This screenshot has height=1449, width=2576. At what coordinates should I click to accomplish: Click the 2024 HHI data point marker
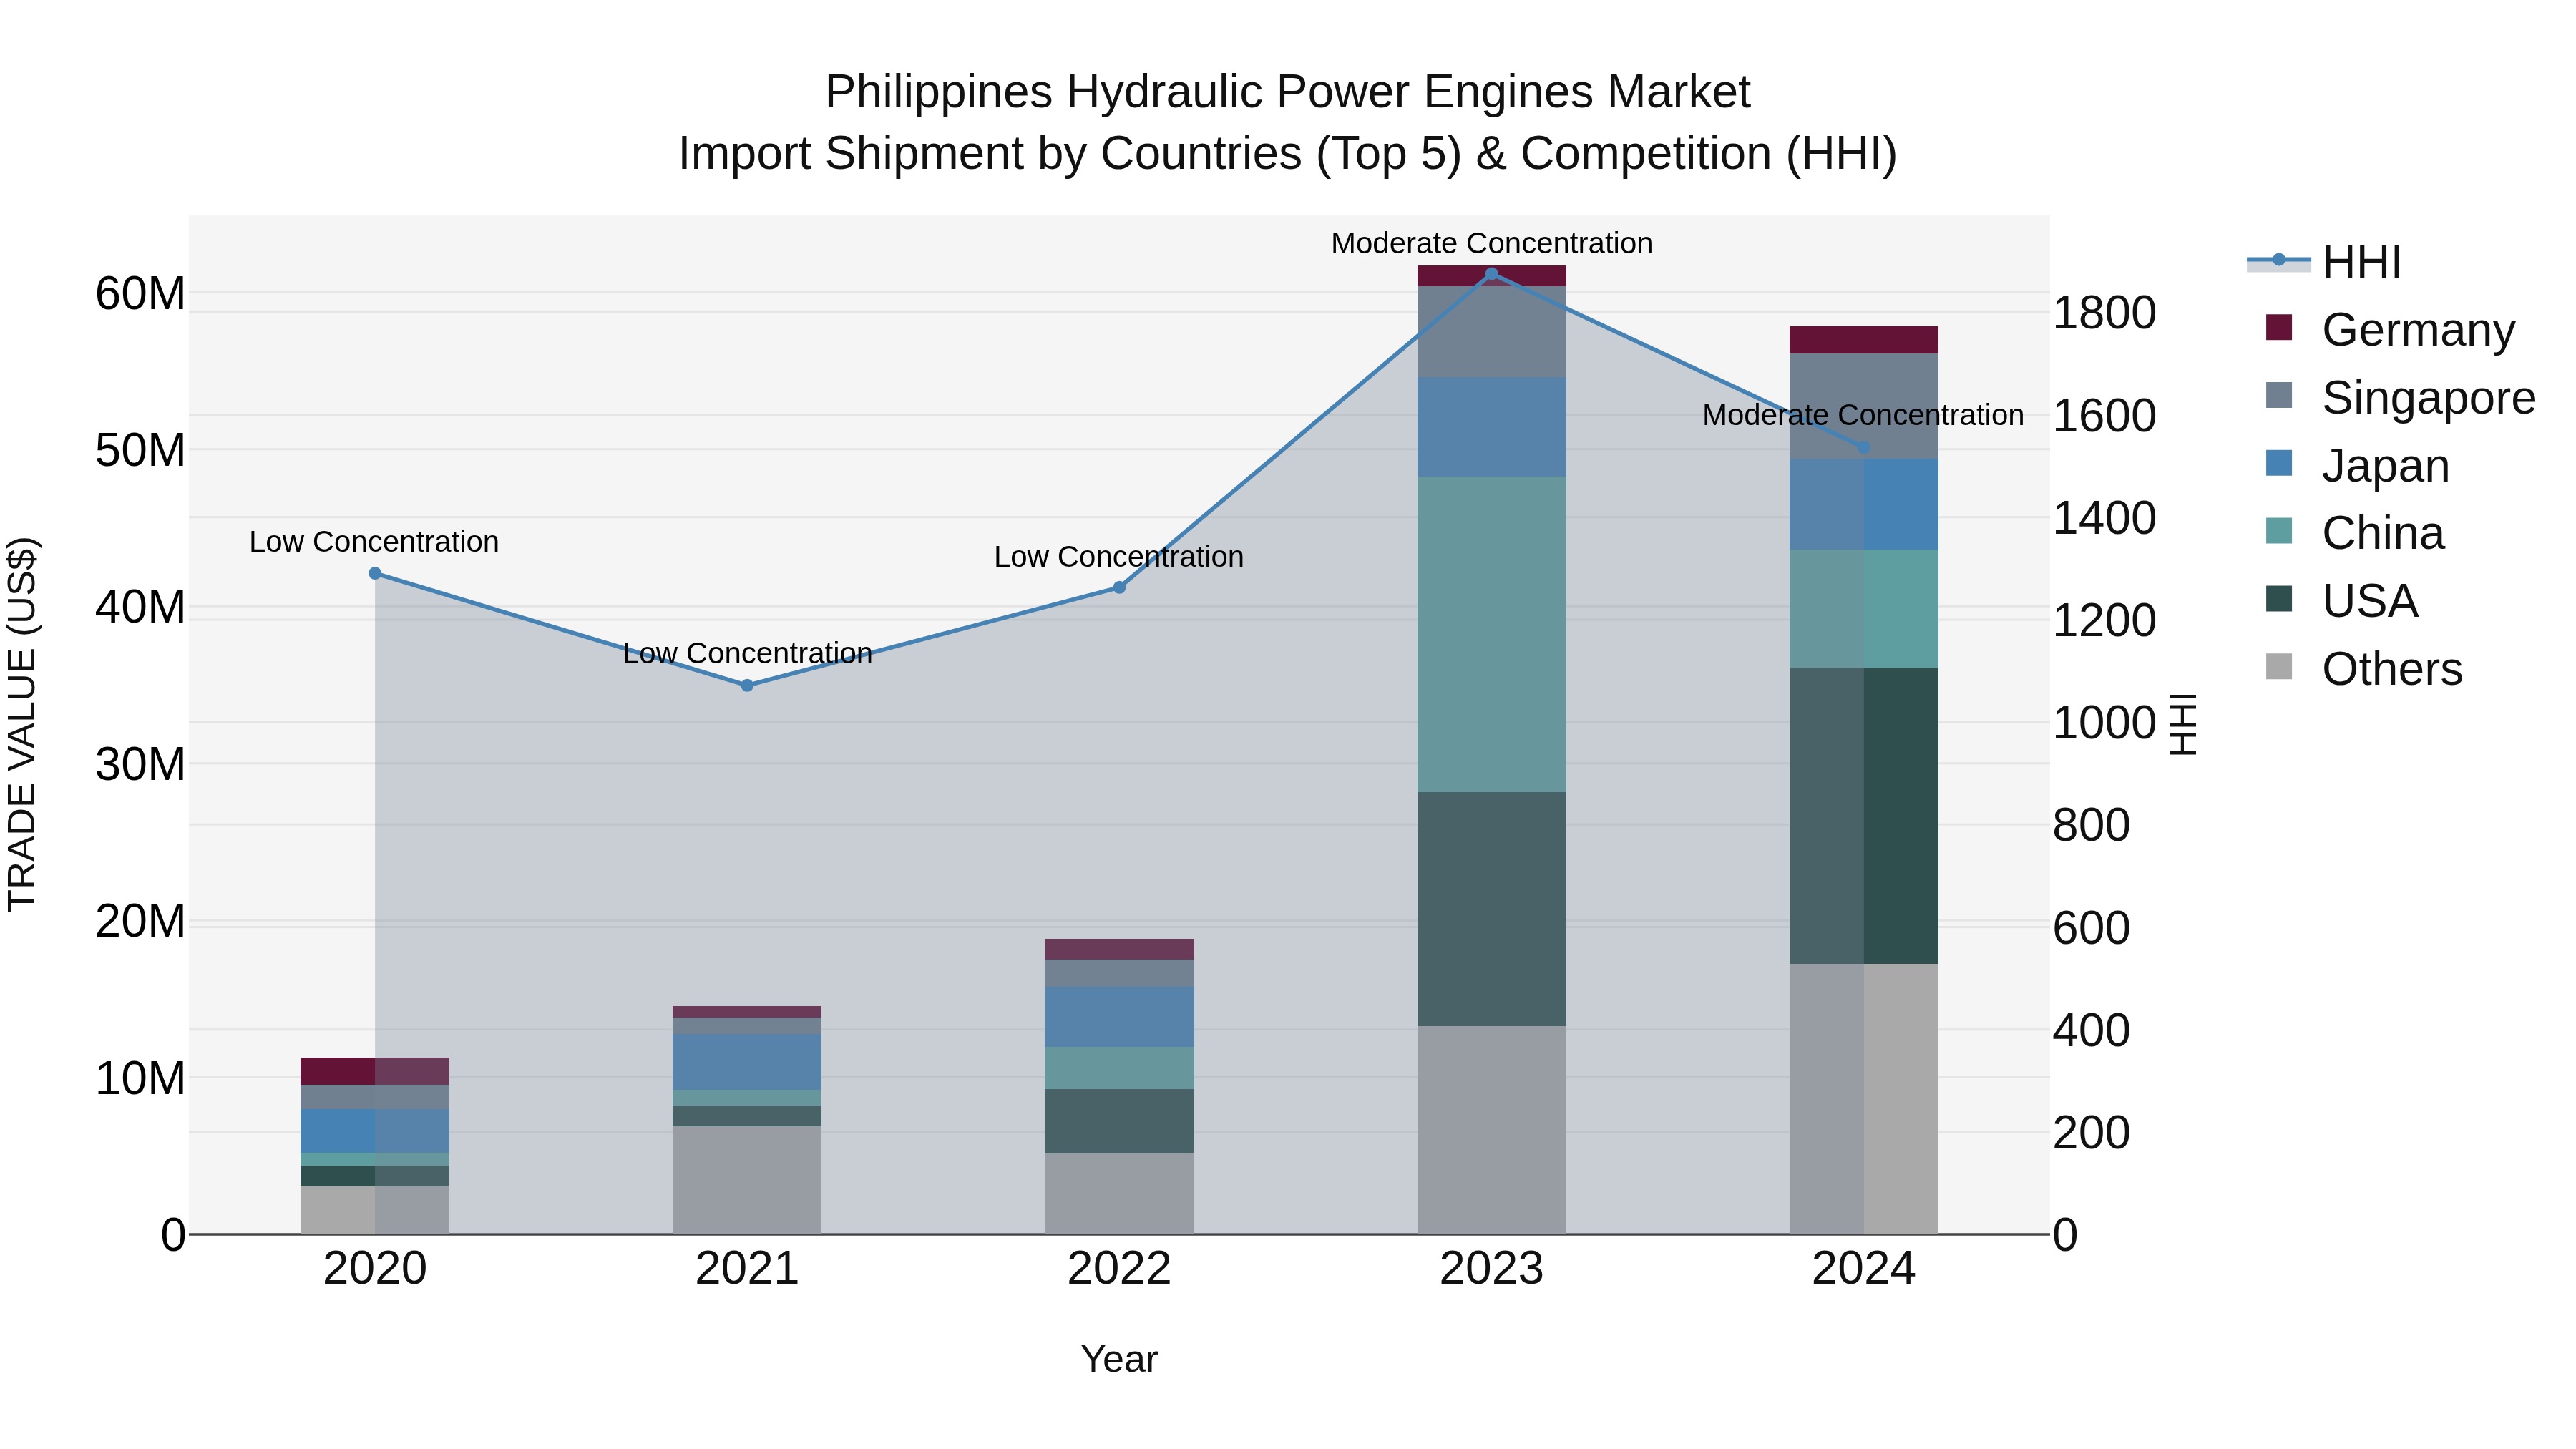(x=1864, y=447)
